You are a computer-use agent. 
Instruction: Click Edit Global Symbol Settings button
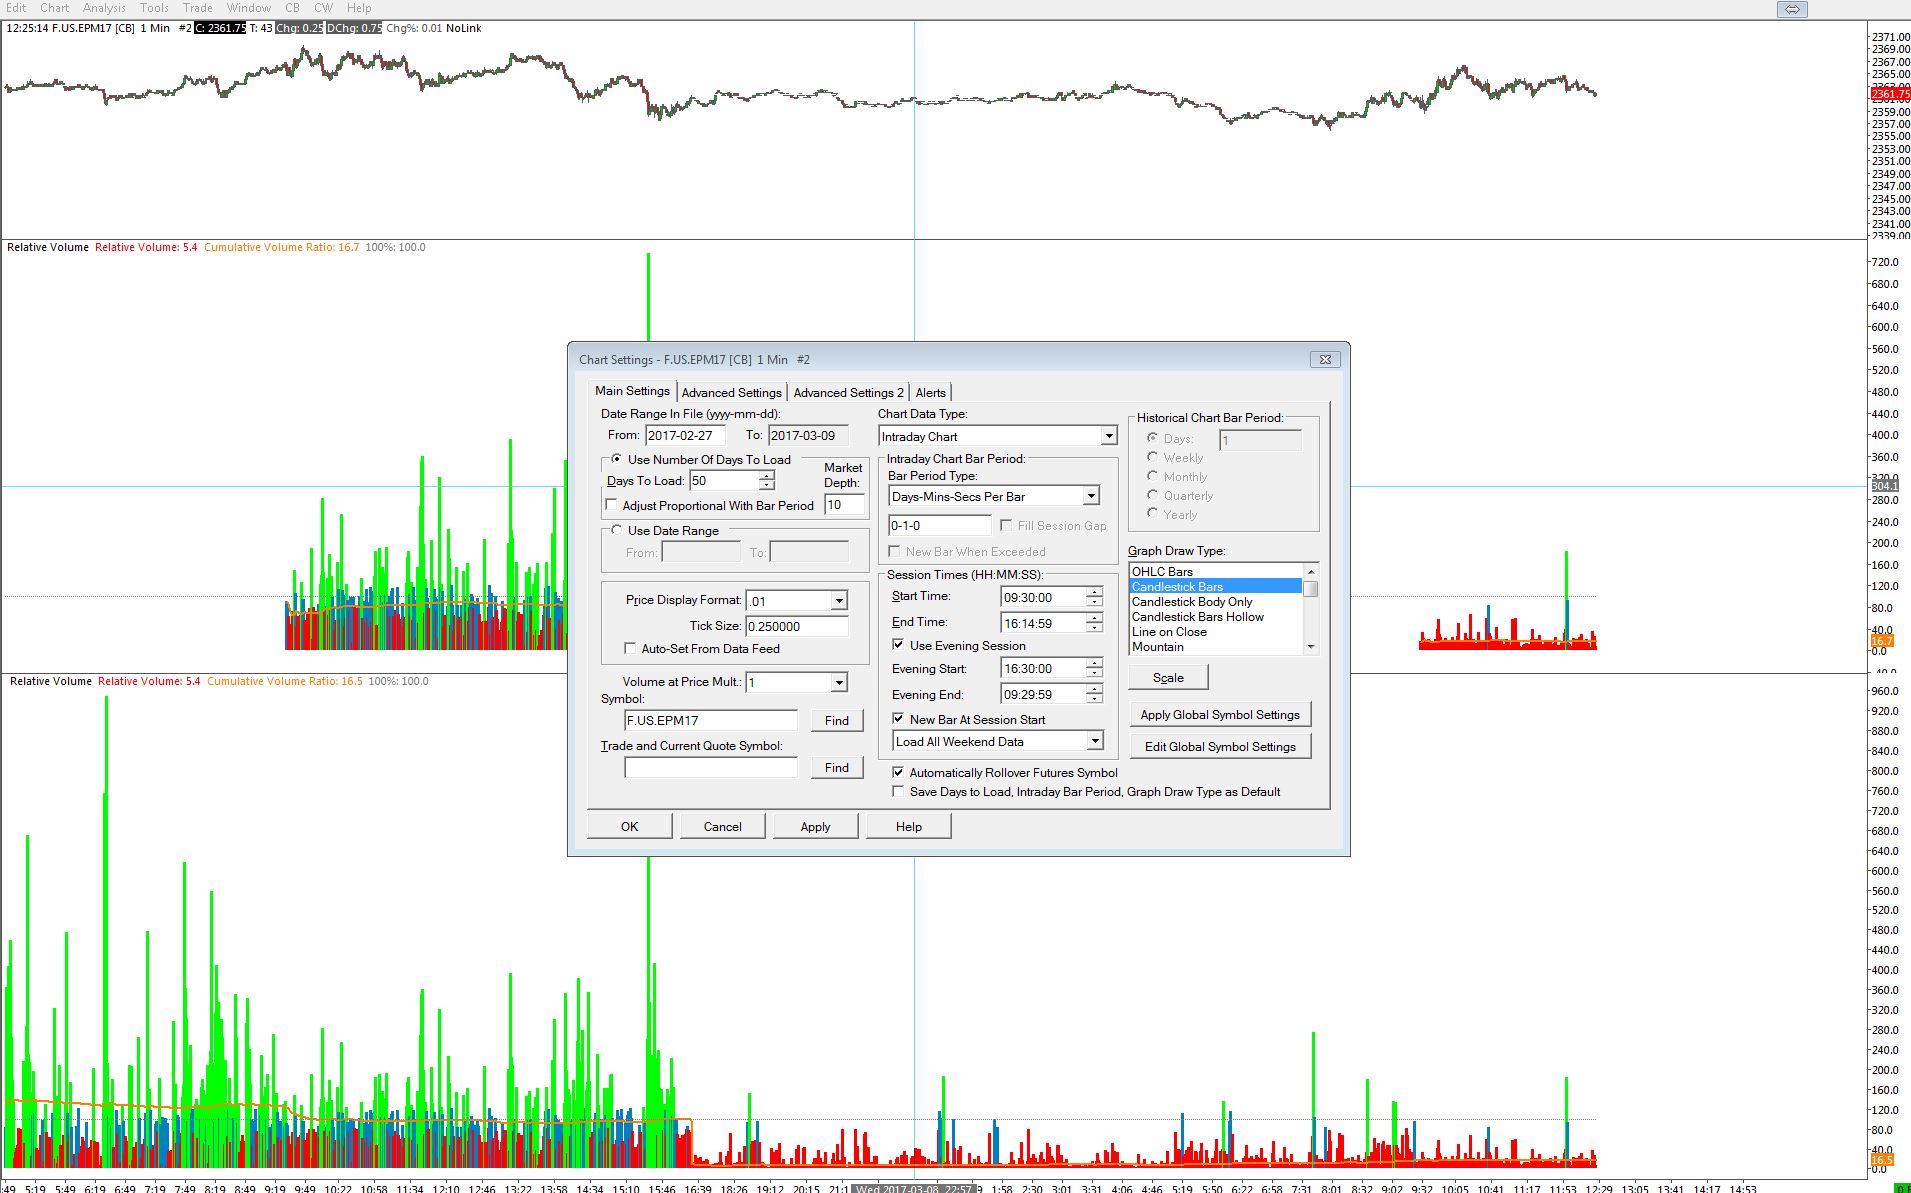point(1219,746)
